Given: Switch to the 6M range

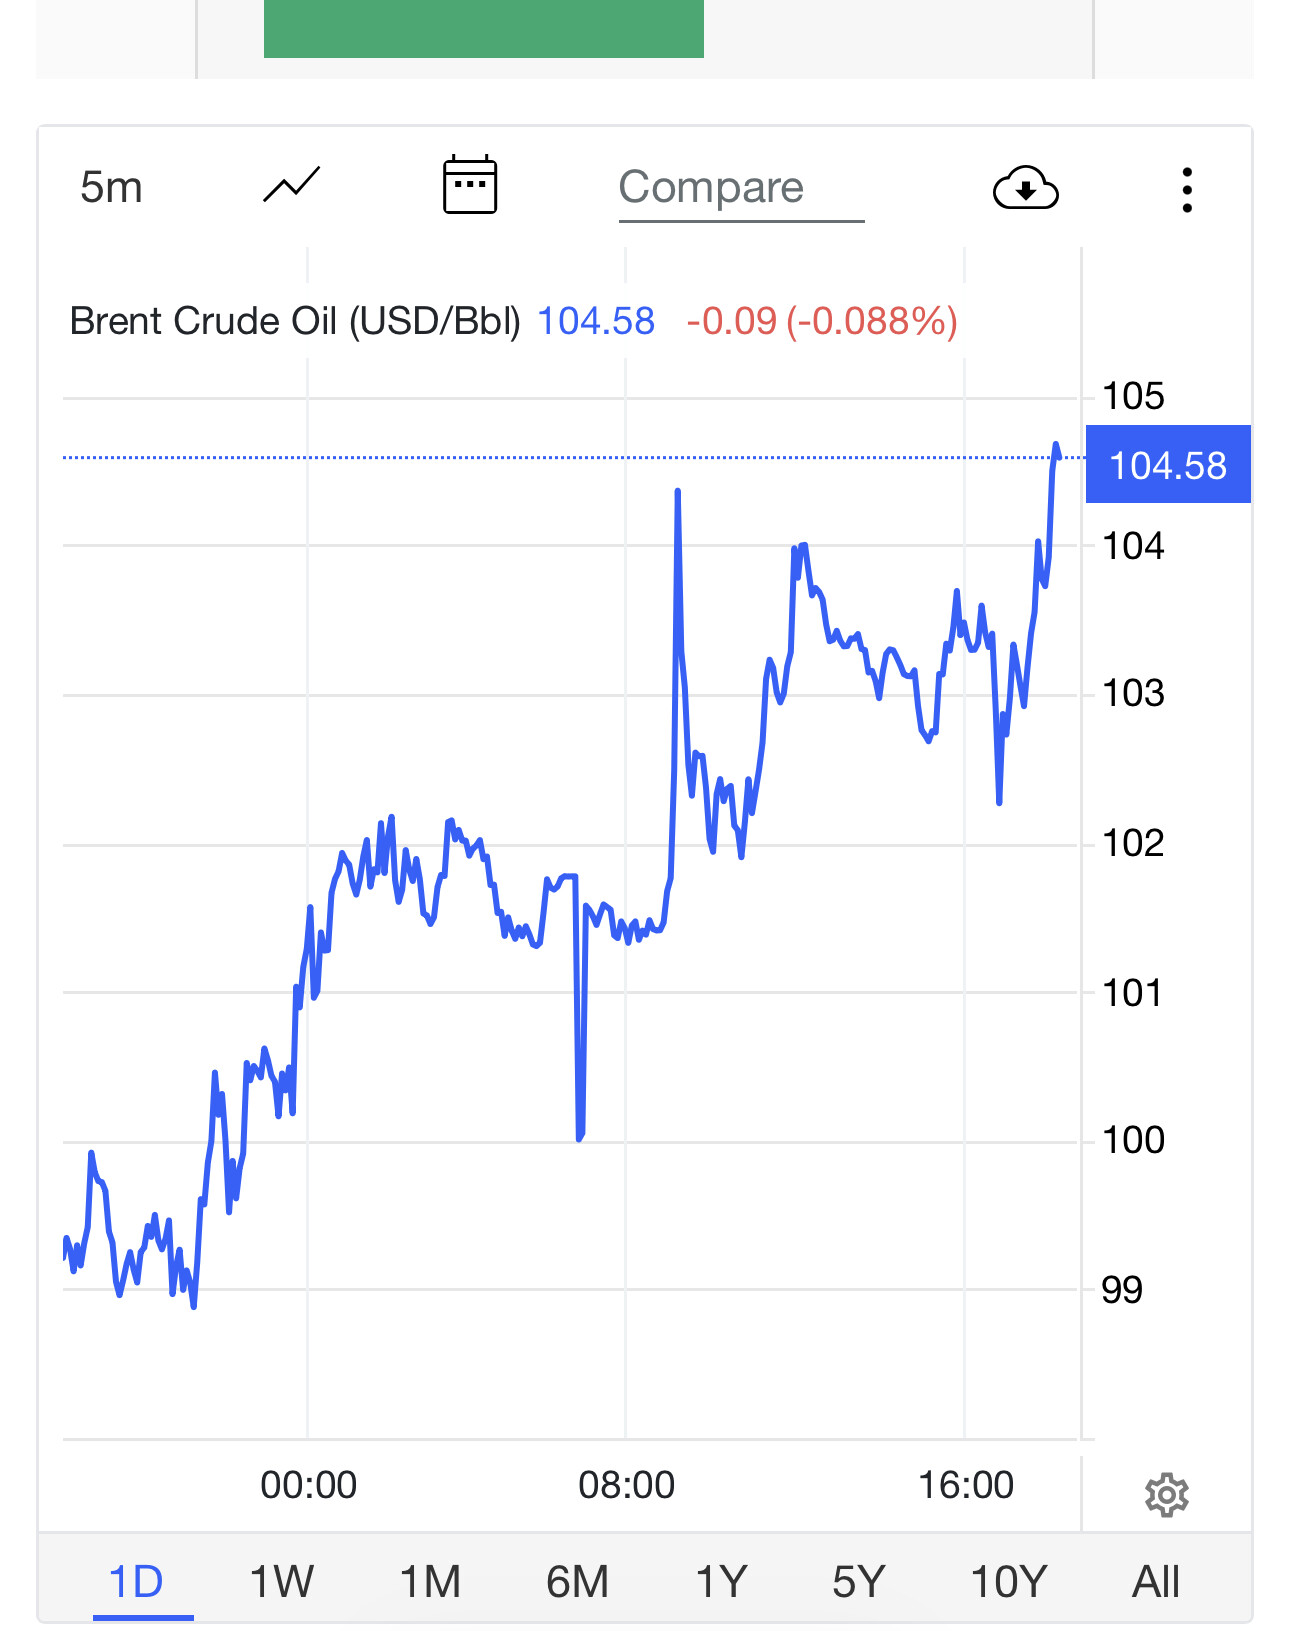Looking at the screenshot, I should (577, 1582).
